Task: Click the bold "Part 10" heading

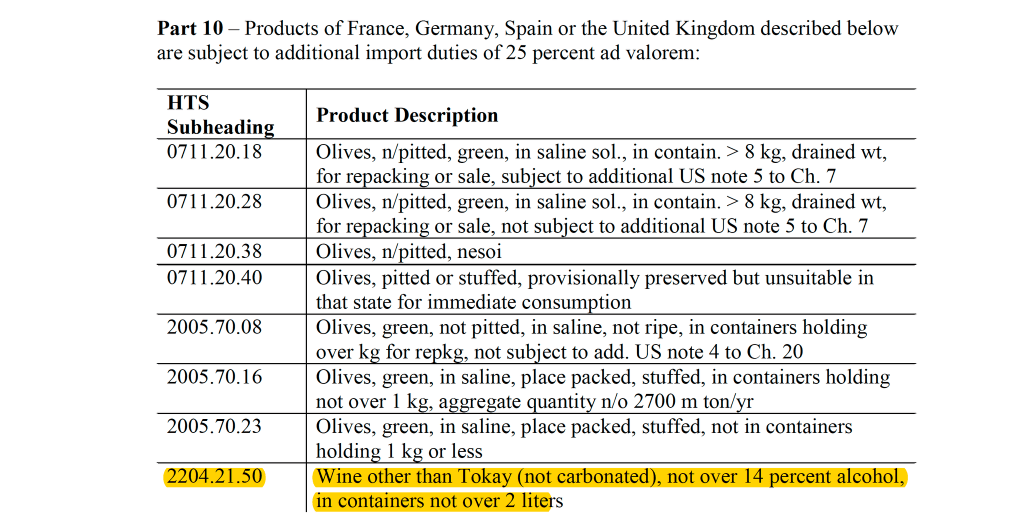Action: (190, 28)
